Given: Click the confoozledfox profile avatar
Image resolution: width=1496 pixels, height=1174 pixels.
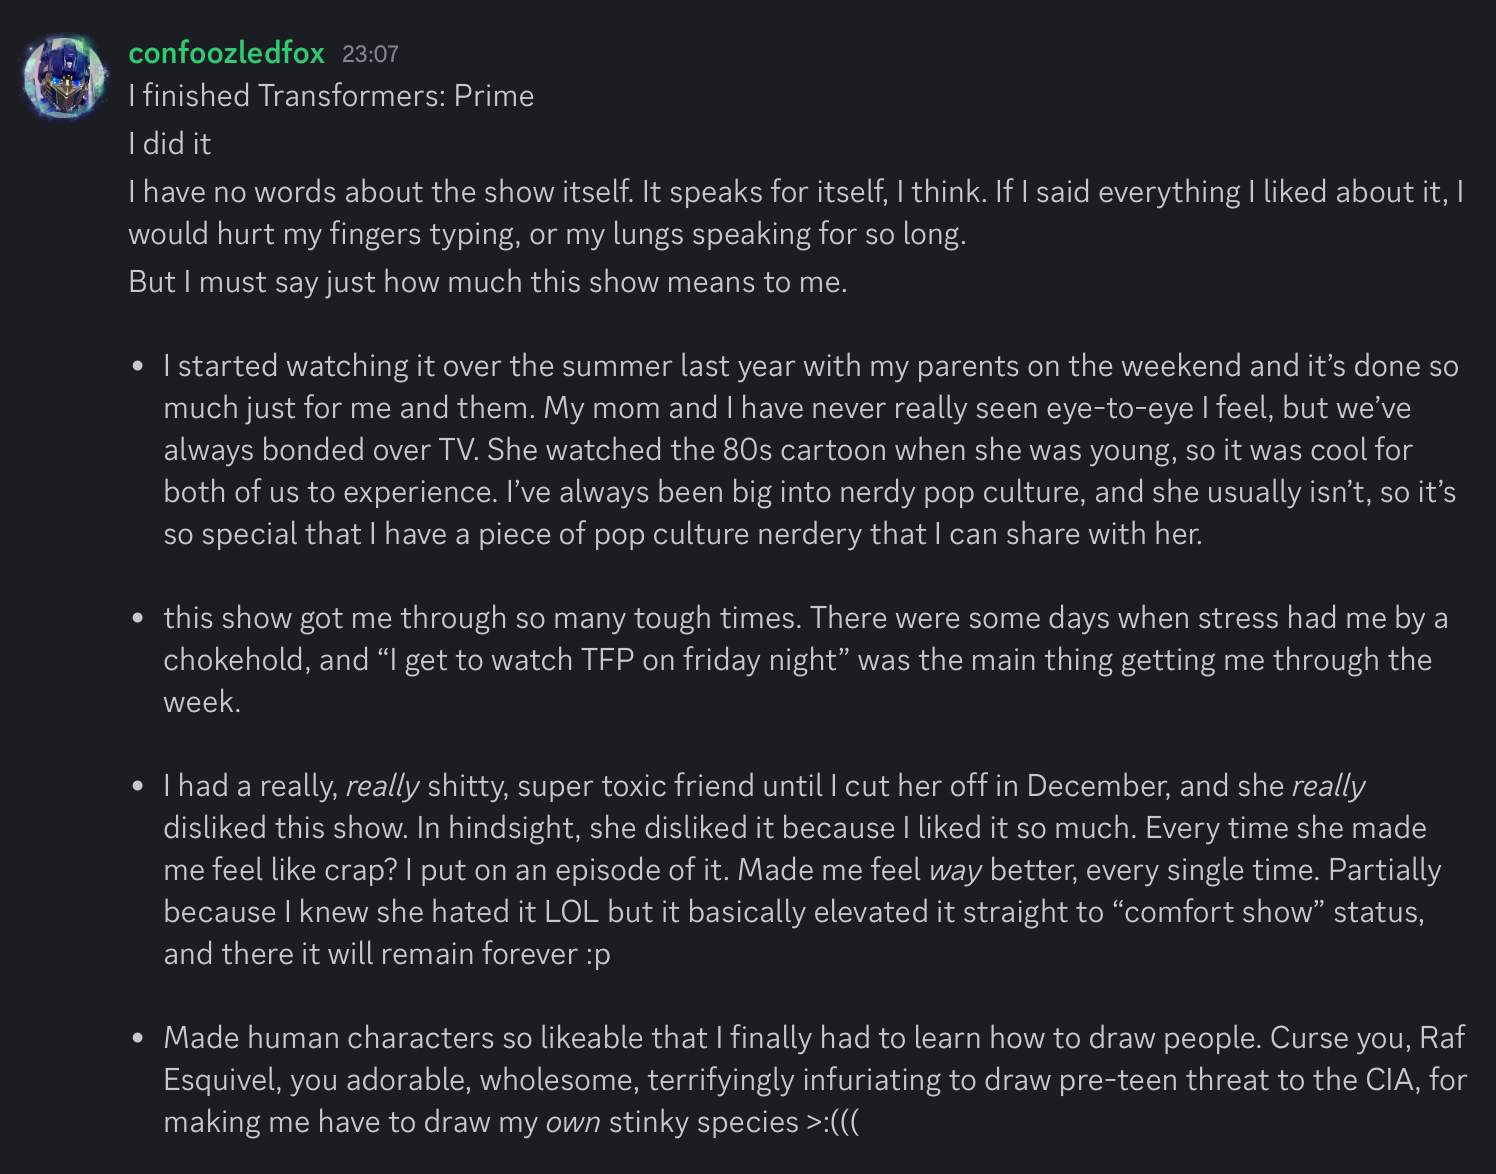Looking at the screenshot, I should pyautogui.click(x=65, y=77).
